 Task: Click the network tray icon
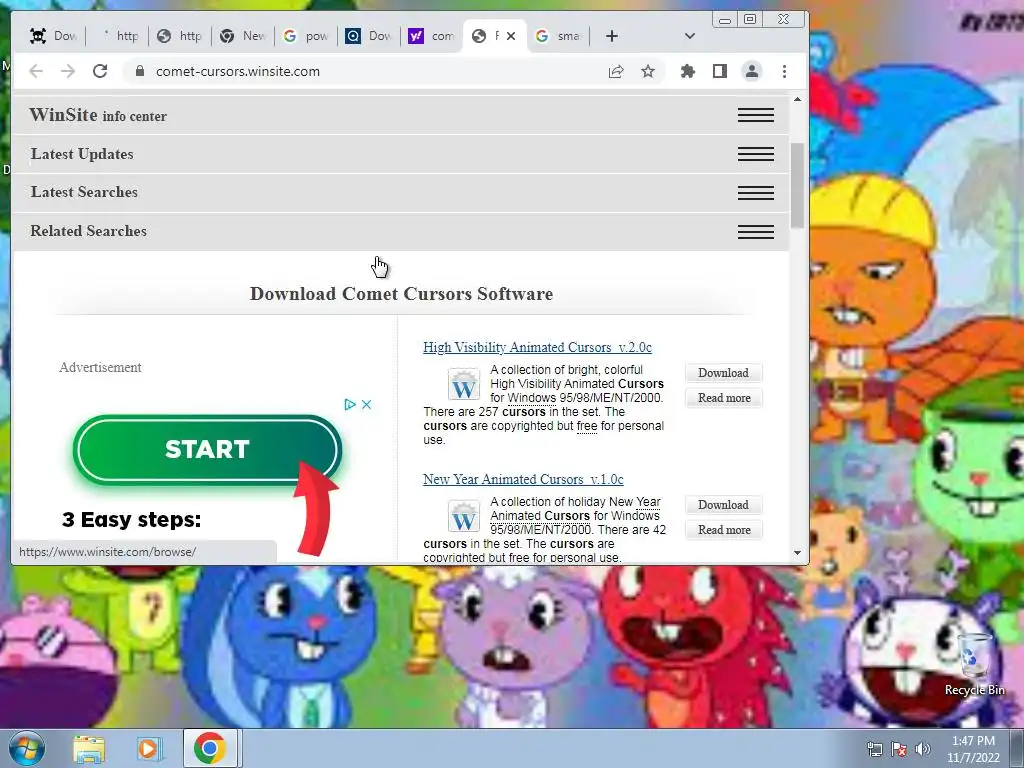click(x=874, y=750)
